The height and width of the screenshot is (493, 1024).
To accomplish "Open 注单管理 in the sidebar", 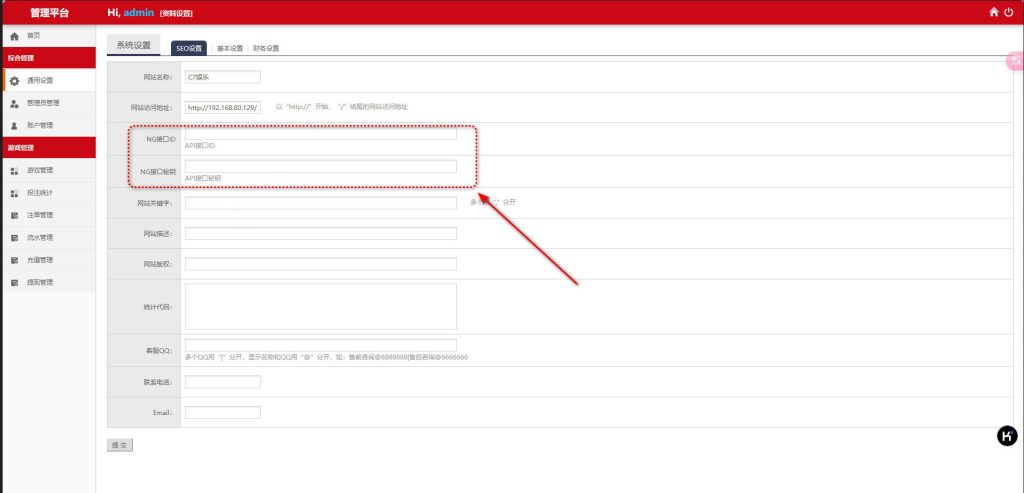I will (40, 215).
